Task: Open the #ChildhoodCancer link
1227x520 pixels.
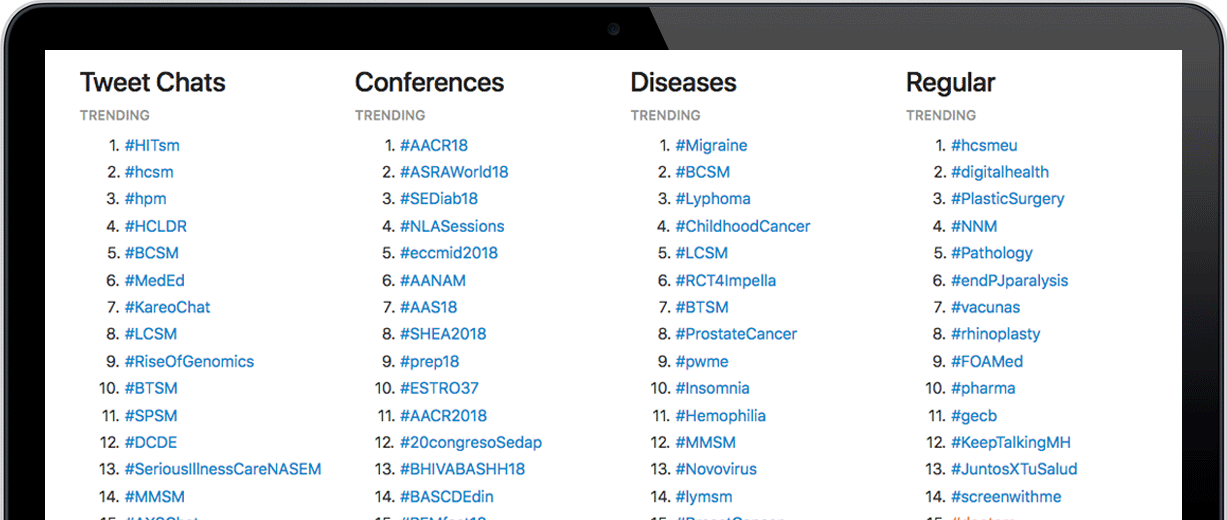Action: click(x=743, y=226)
